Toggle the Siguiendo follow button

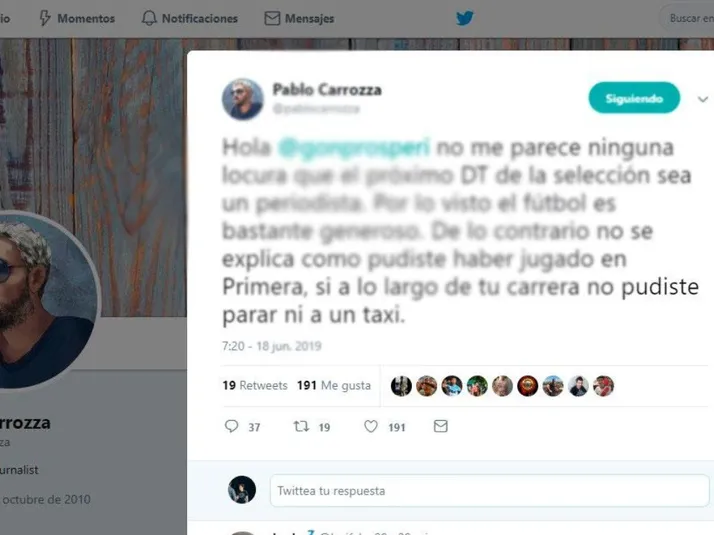click(x=634, y=98)
